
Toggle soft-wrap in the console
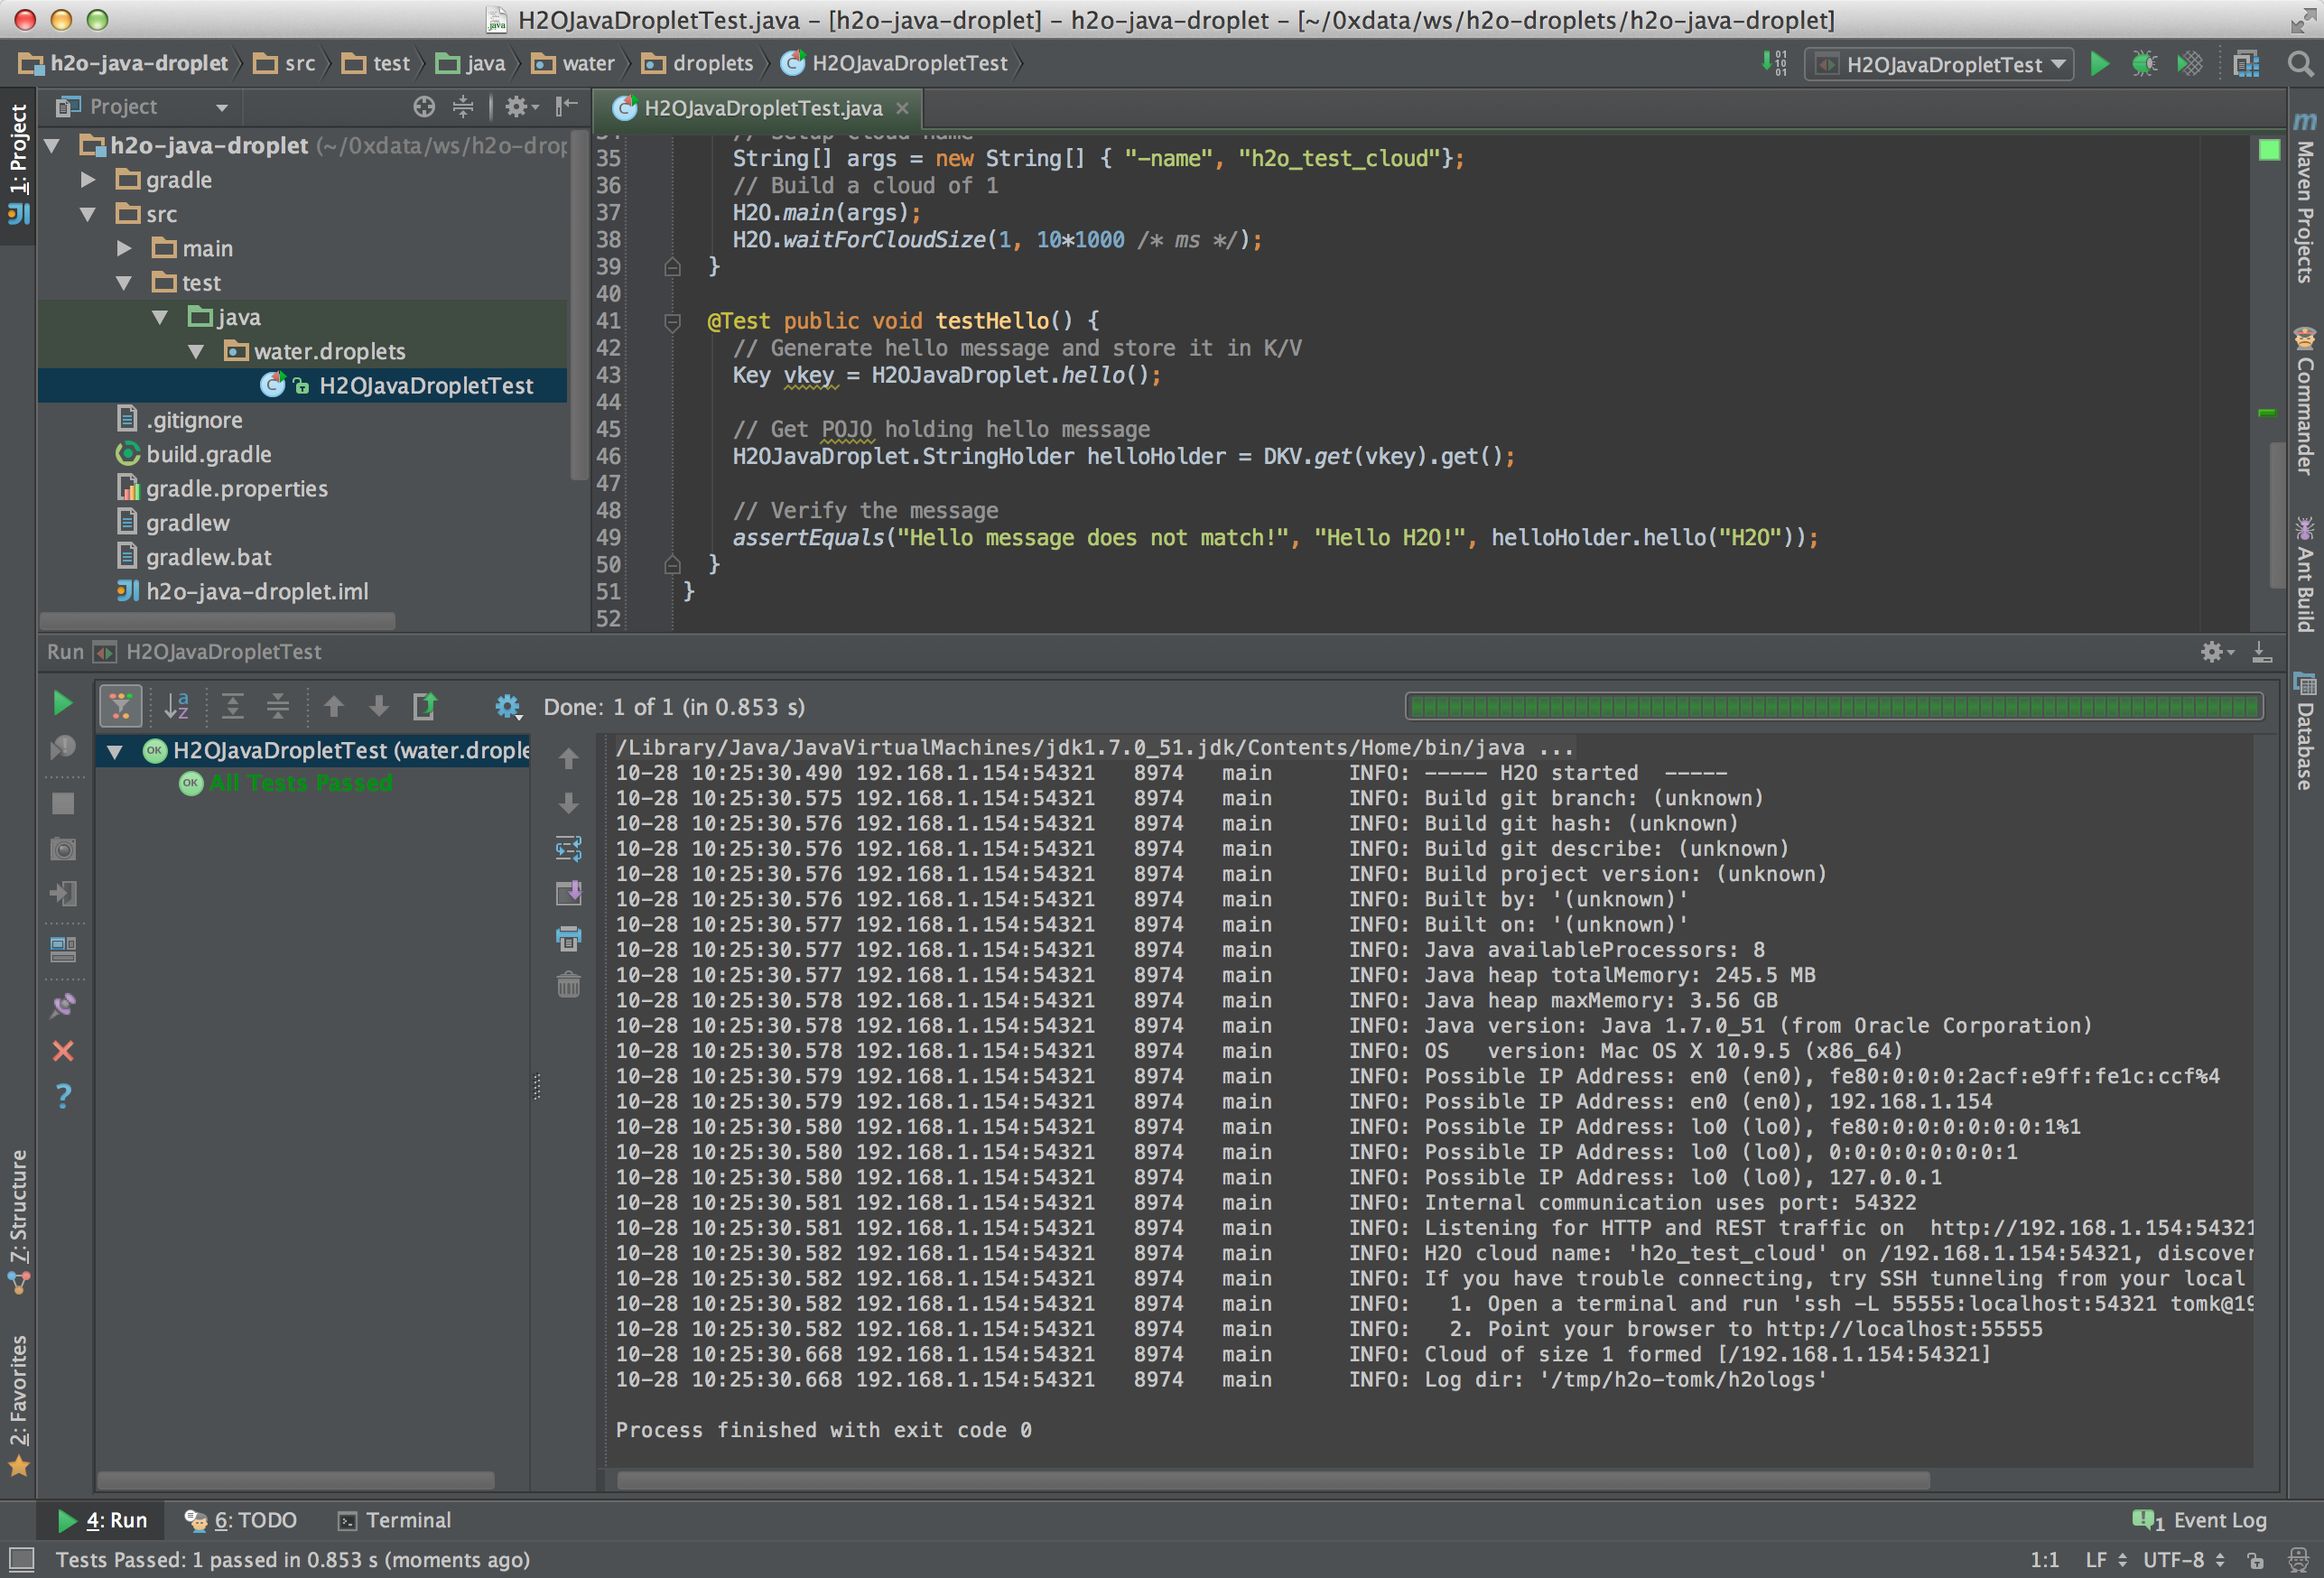pyautogui.click(x=568, y=848)
